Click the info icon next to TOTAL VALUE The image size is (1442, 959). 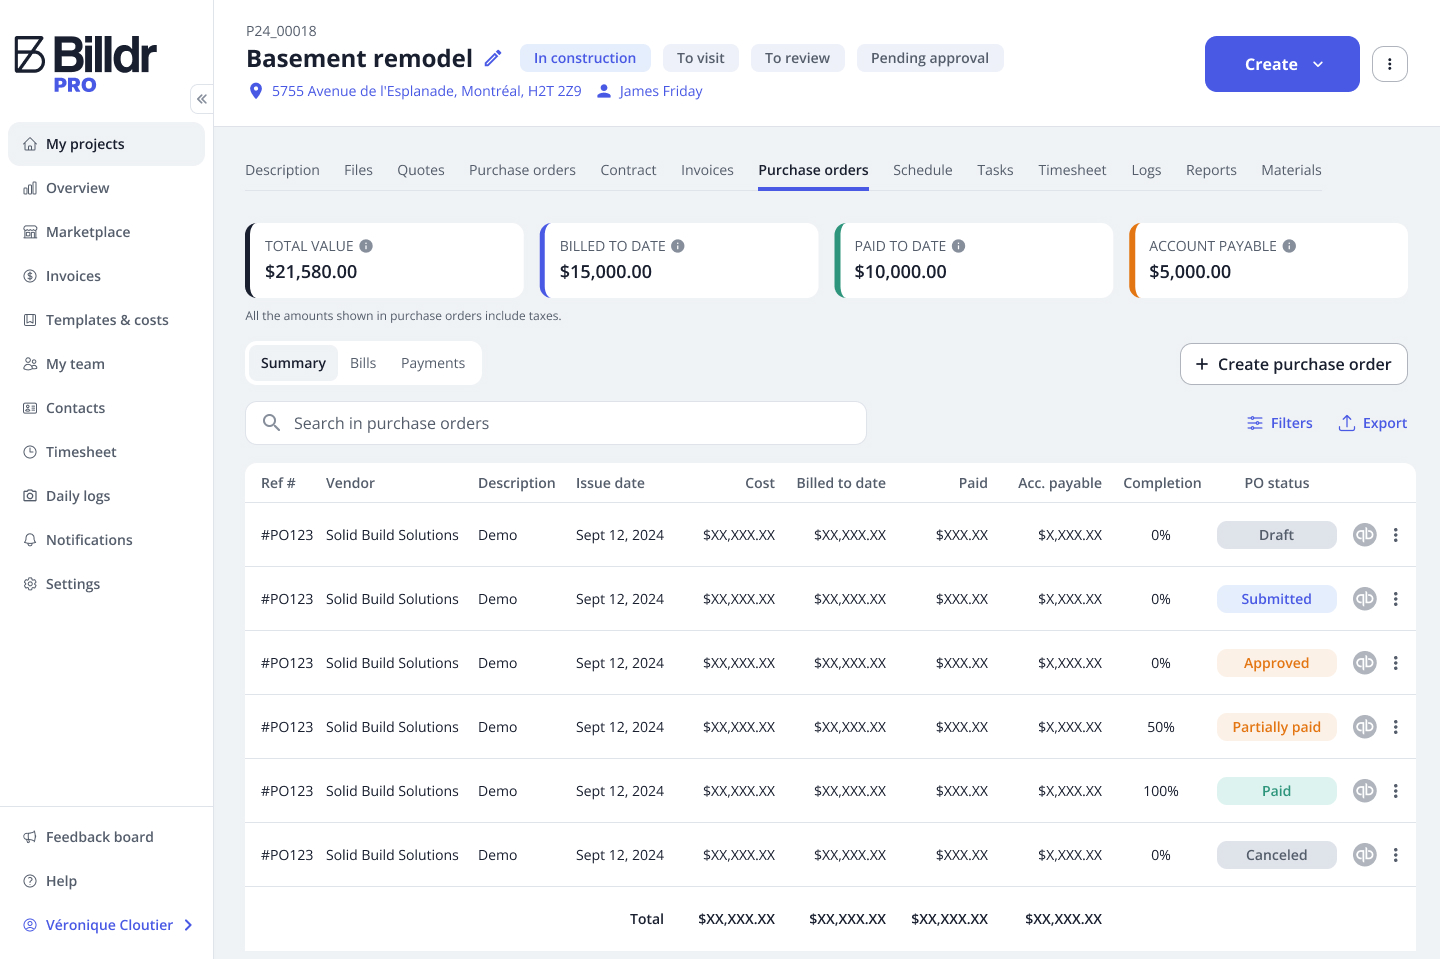(x=366, y=246)
